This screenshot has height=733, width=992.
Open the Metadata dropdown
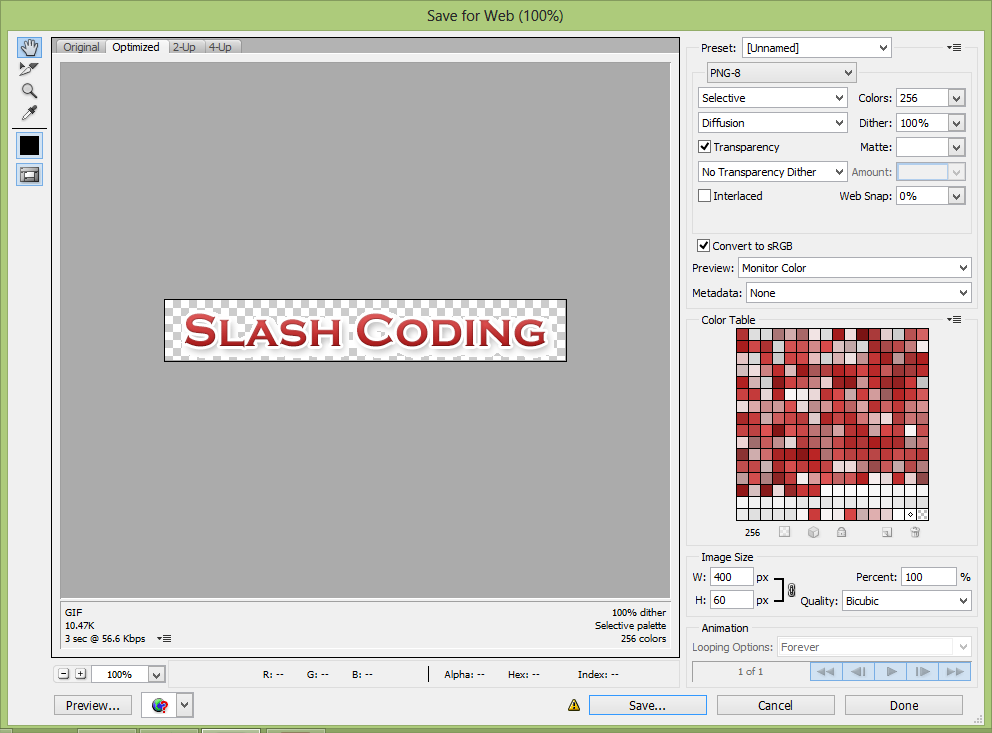859,293
